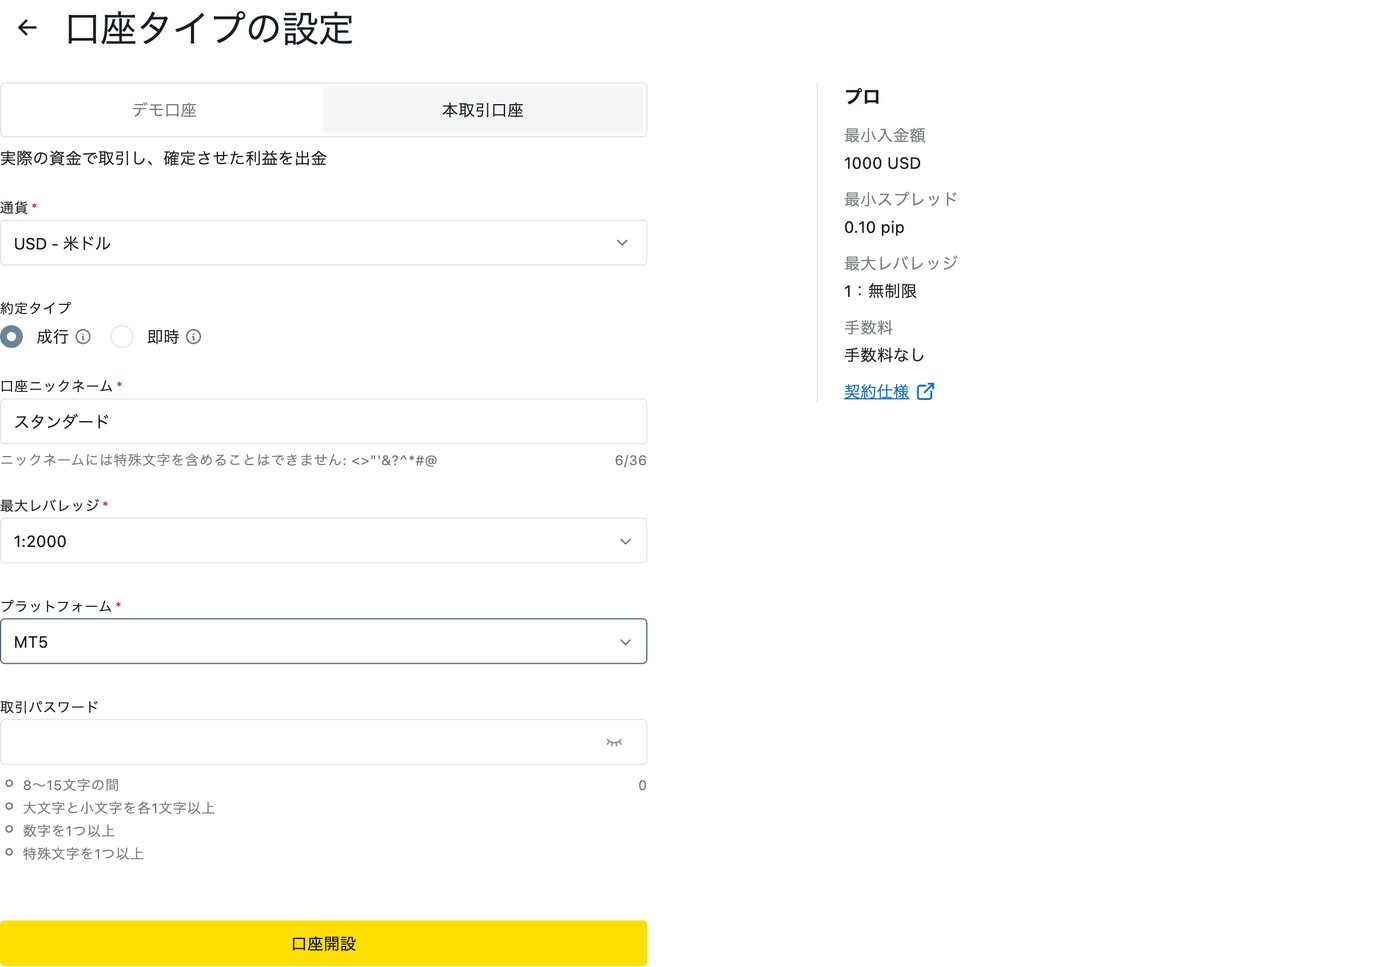Switch to the デモ口座 tab

[x=164, y=110]
